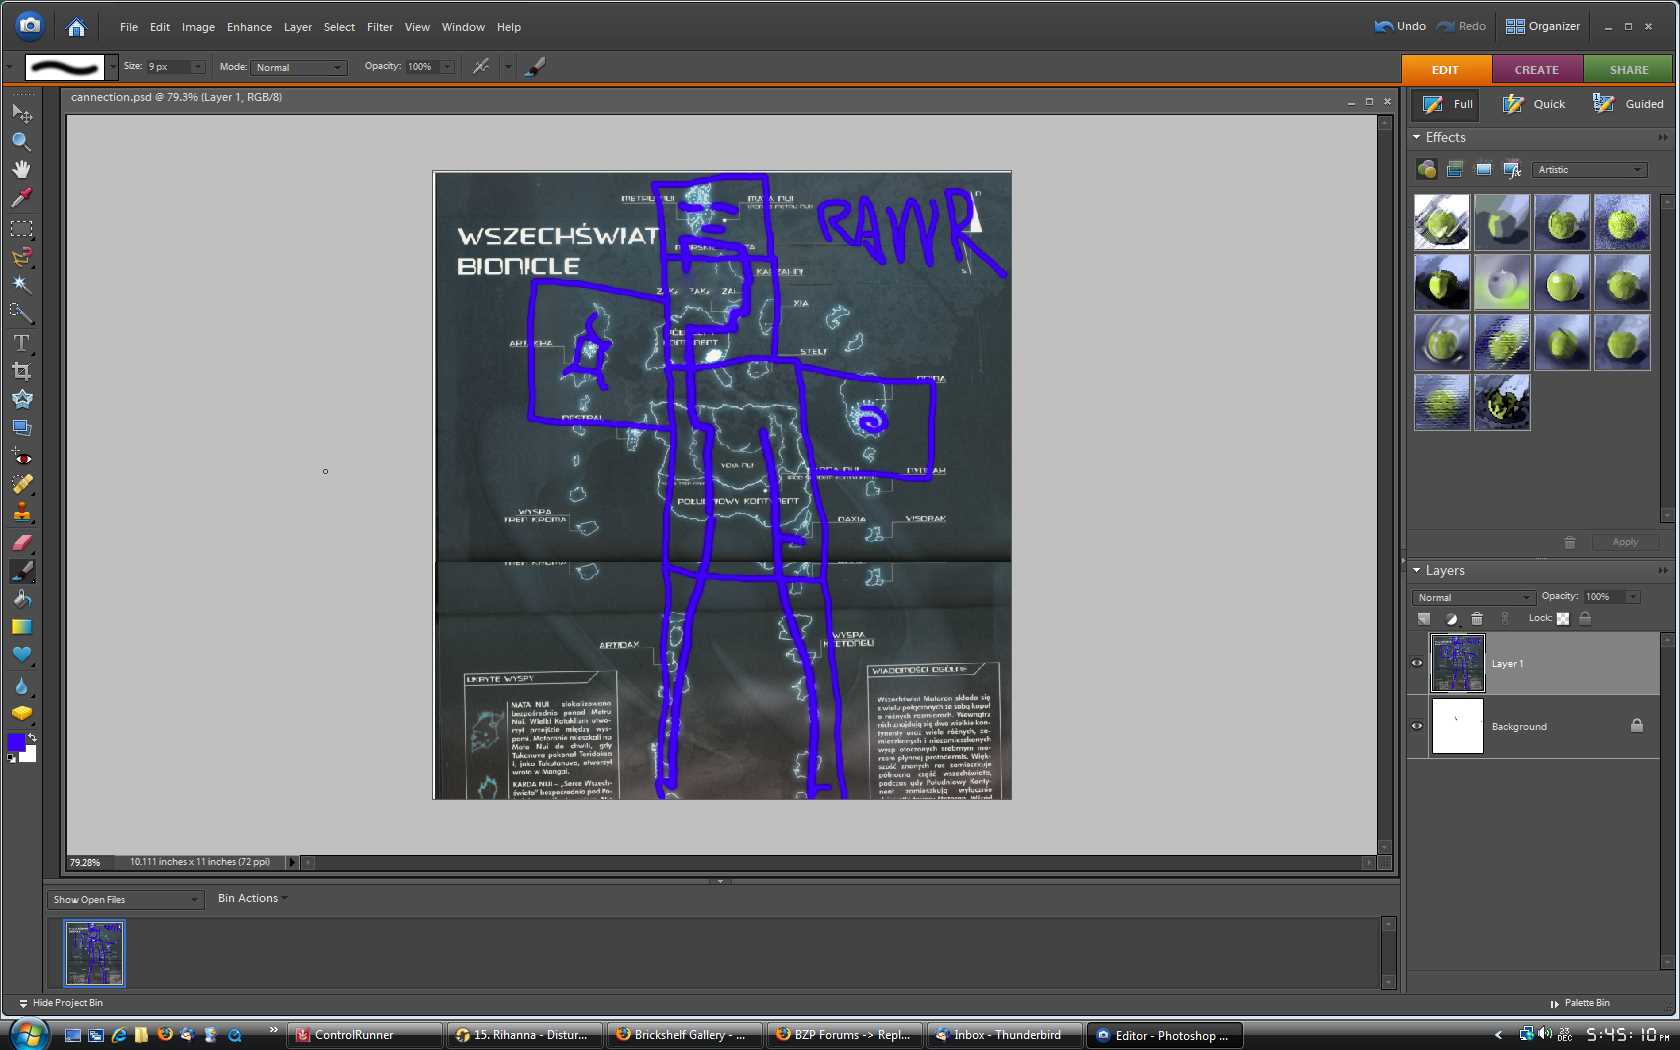The width and height of the screenshot is (1680, 1050).
Task: Select the Red Eye Removal tool
Action: click(x=21, y=457)
